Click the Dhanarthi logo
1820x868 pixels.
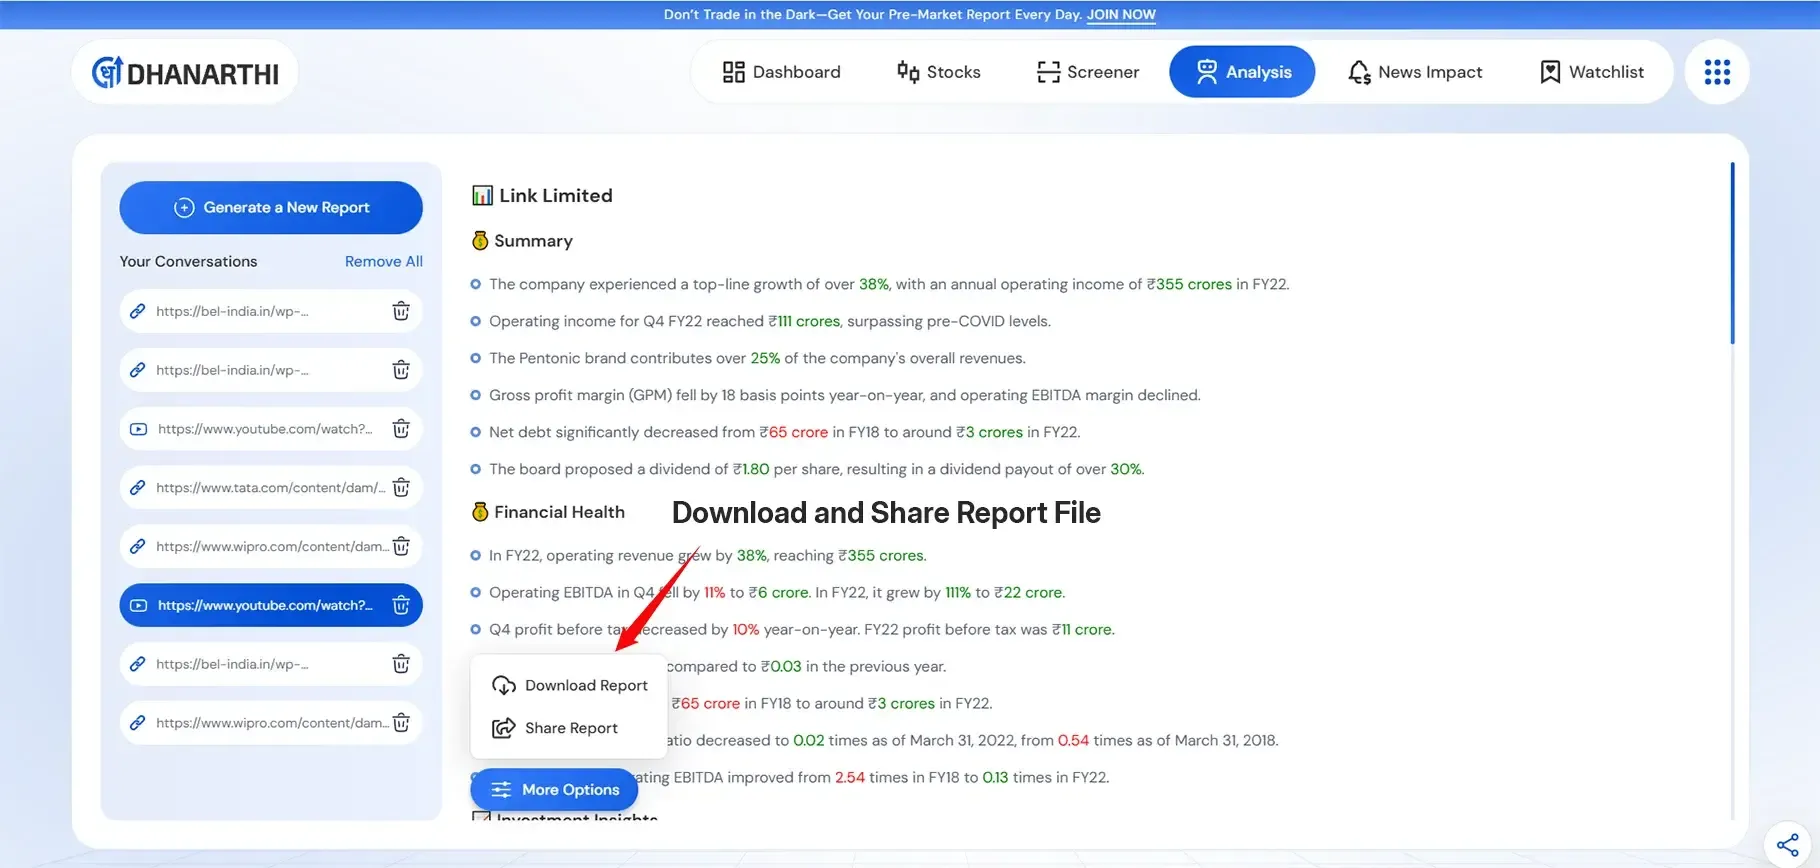pos(186,73)
